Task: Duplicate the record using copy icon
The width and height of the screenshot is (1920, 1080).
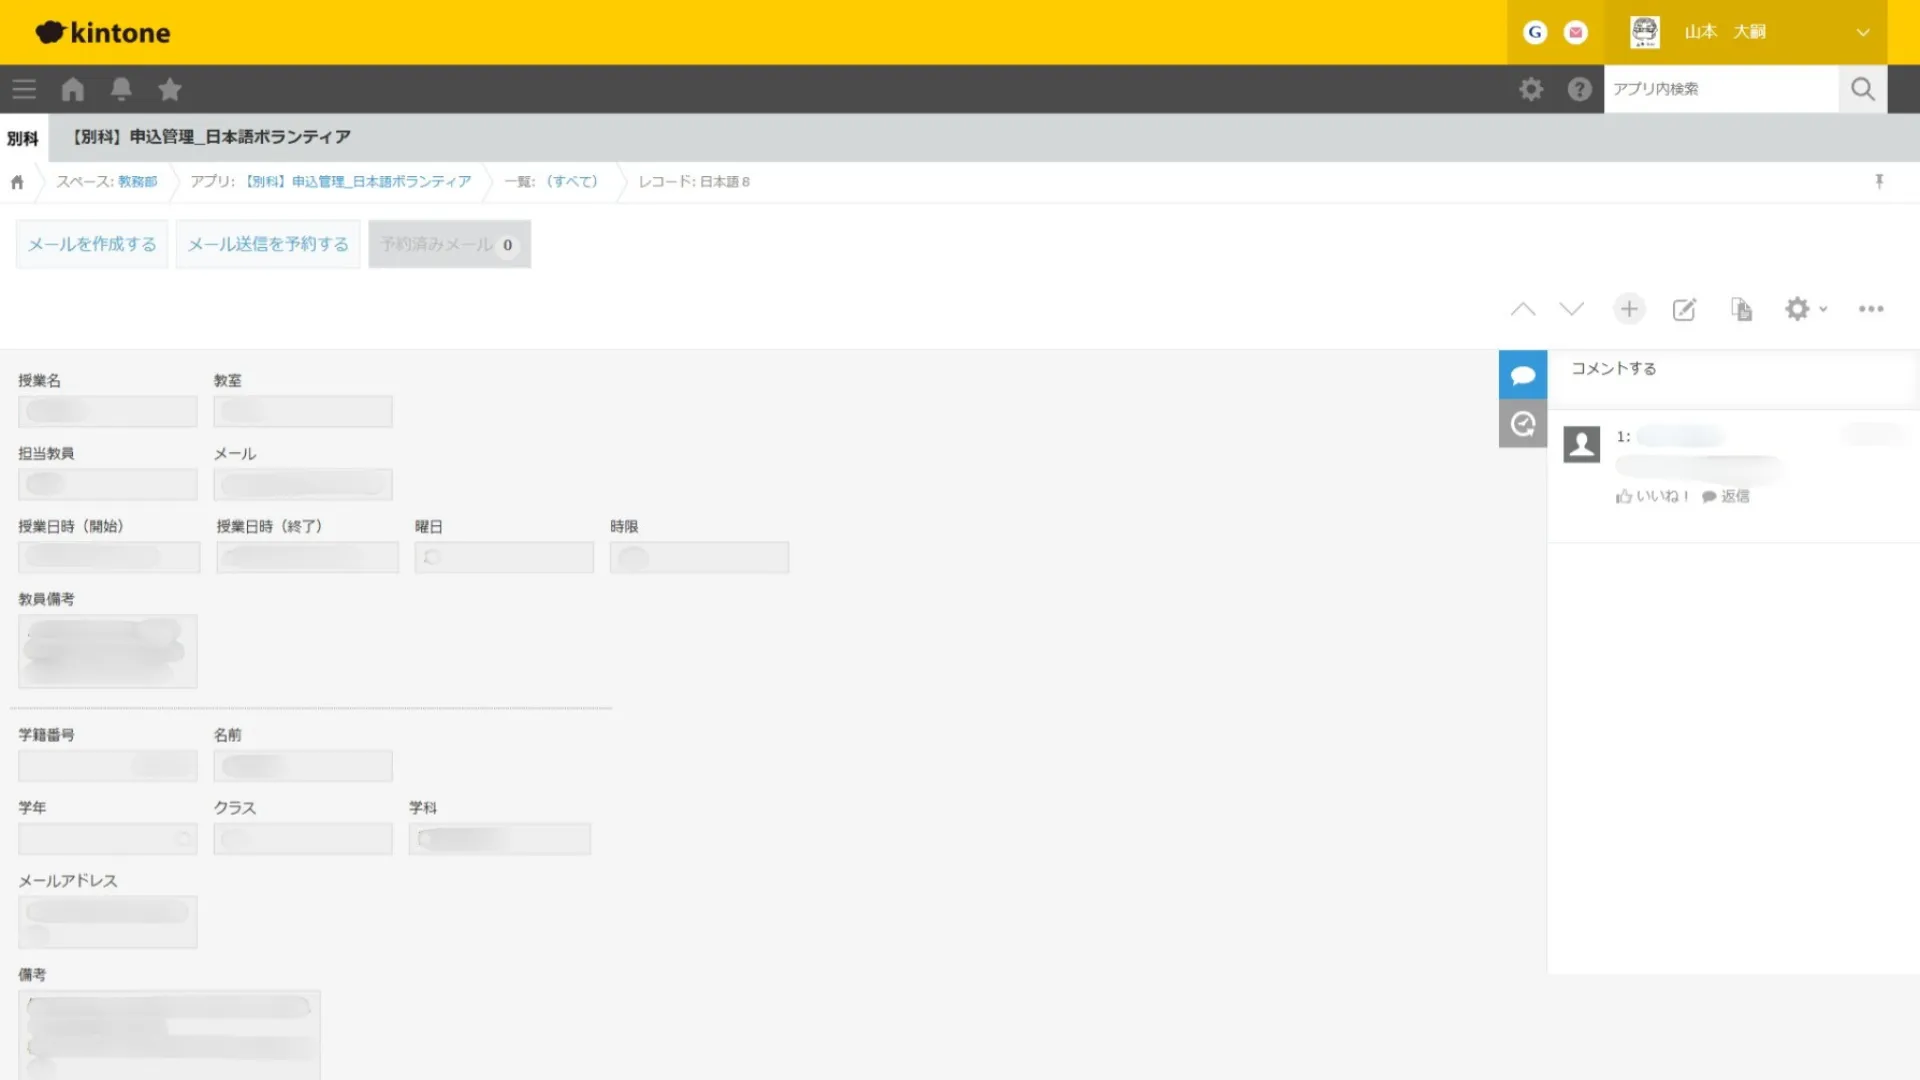Action: tap(1741, 309)
